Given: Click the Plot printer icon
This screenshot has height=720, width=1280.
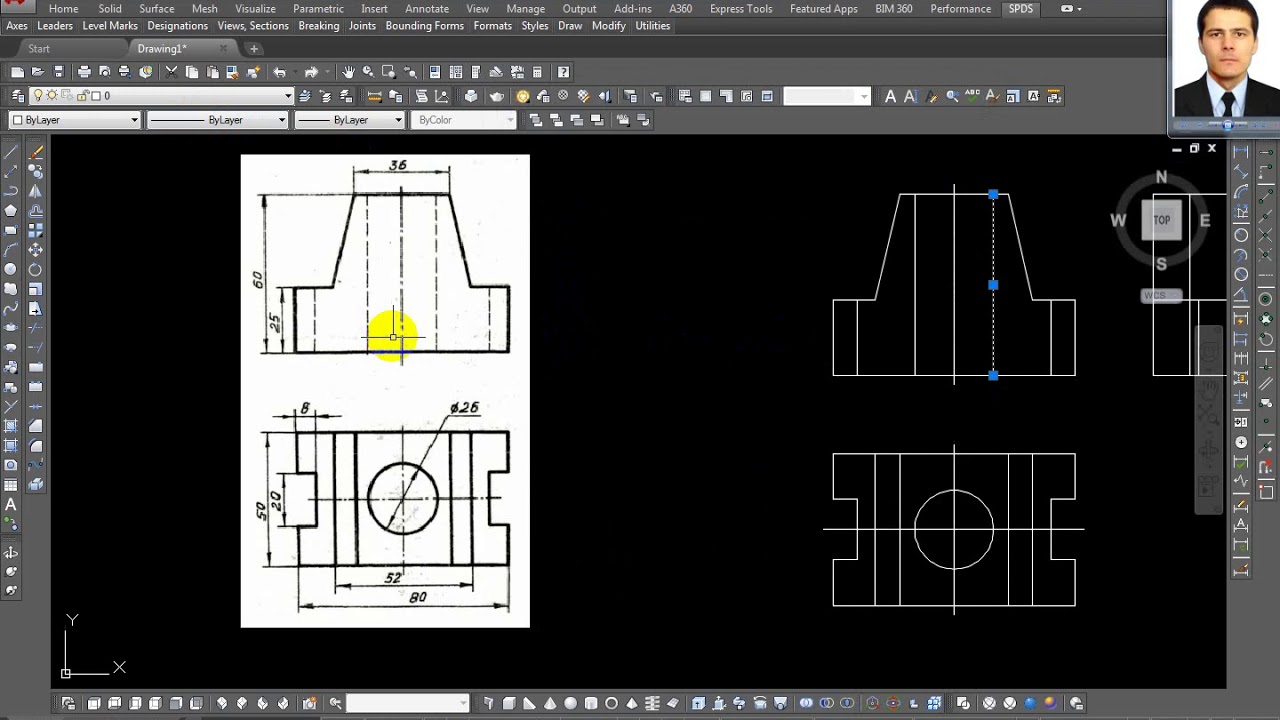Looking at the screenshot, I should point(84,72).
